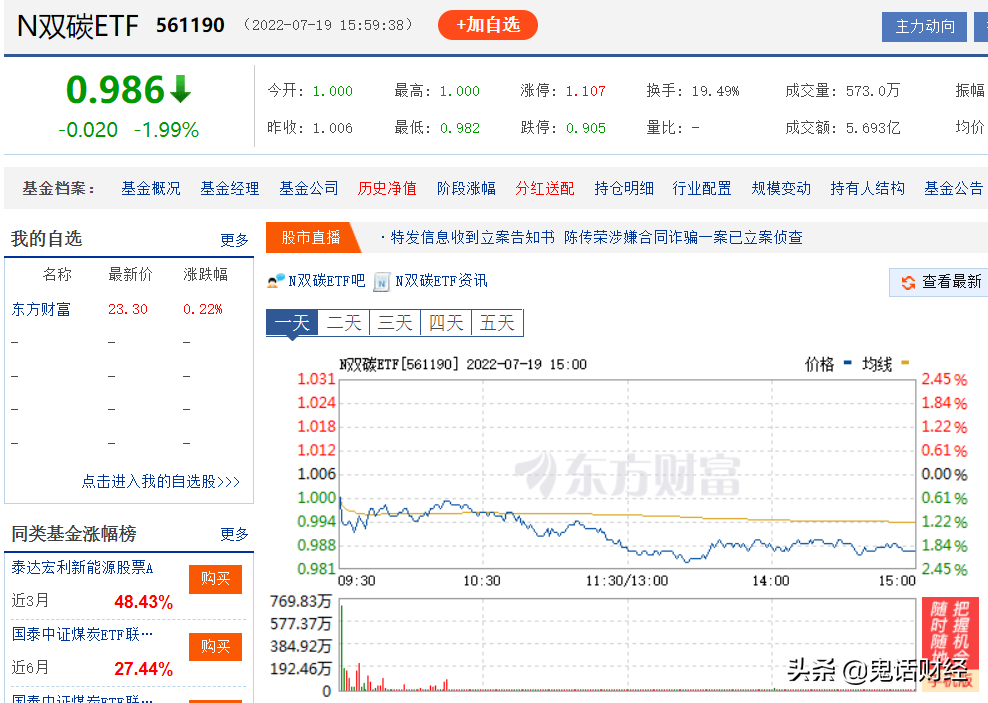Click the green down-arrow price indicator
This screenshot has width=988, height=703.
[181, 89]
